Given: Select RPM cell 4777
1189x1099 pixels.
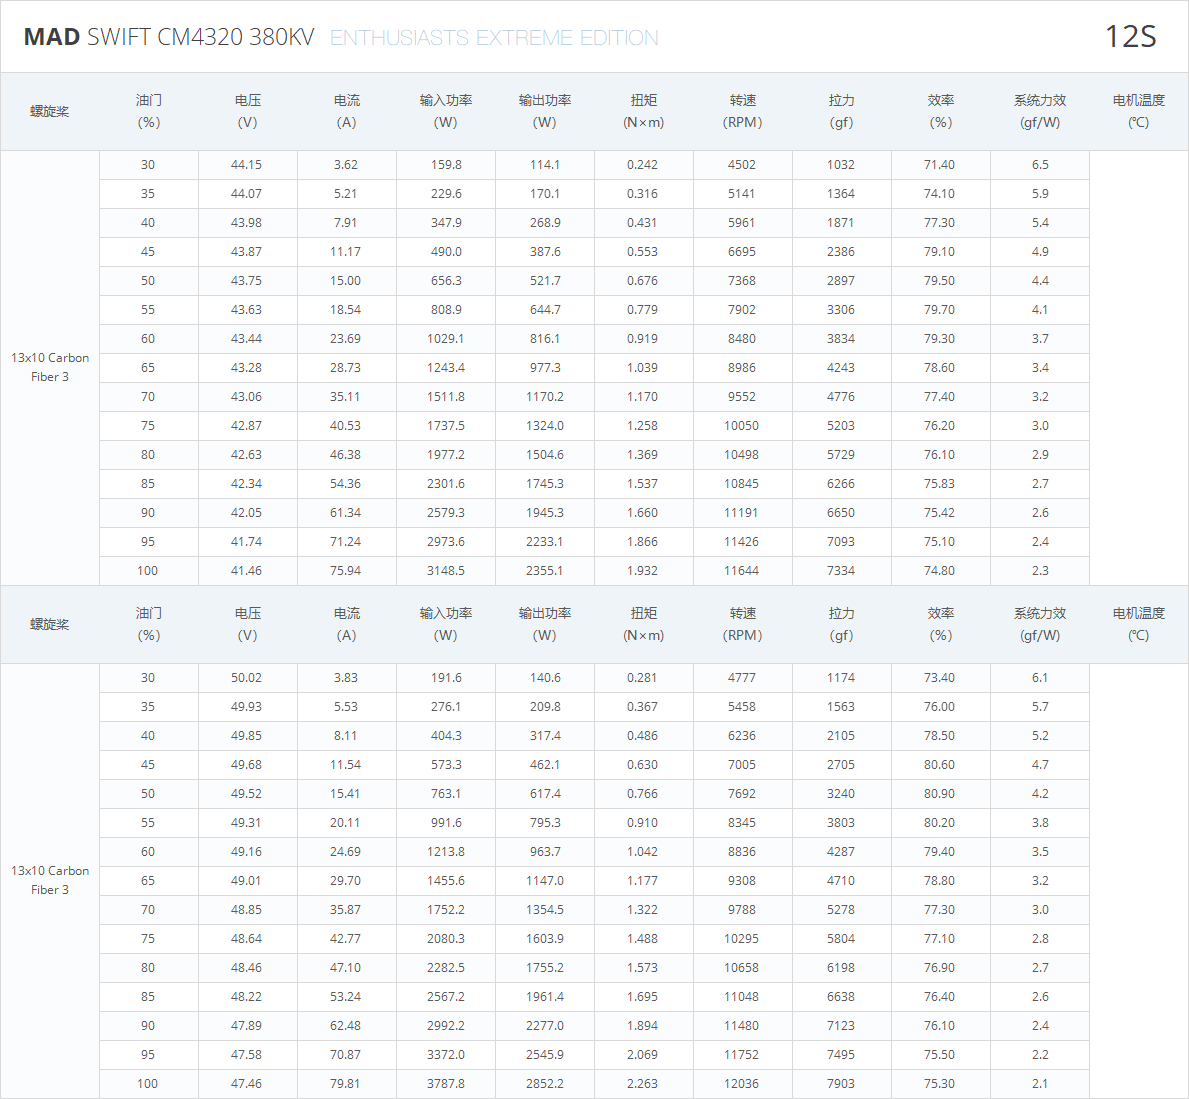Looking at the screenshot, I should (742, 678).
